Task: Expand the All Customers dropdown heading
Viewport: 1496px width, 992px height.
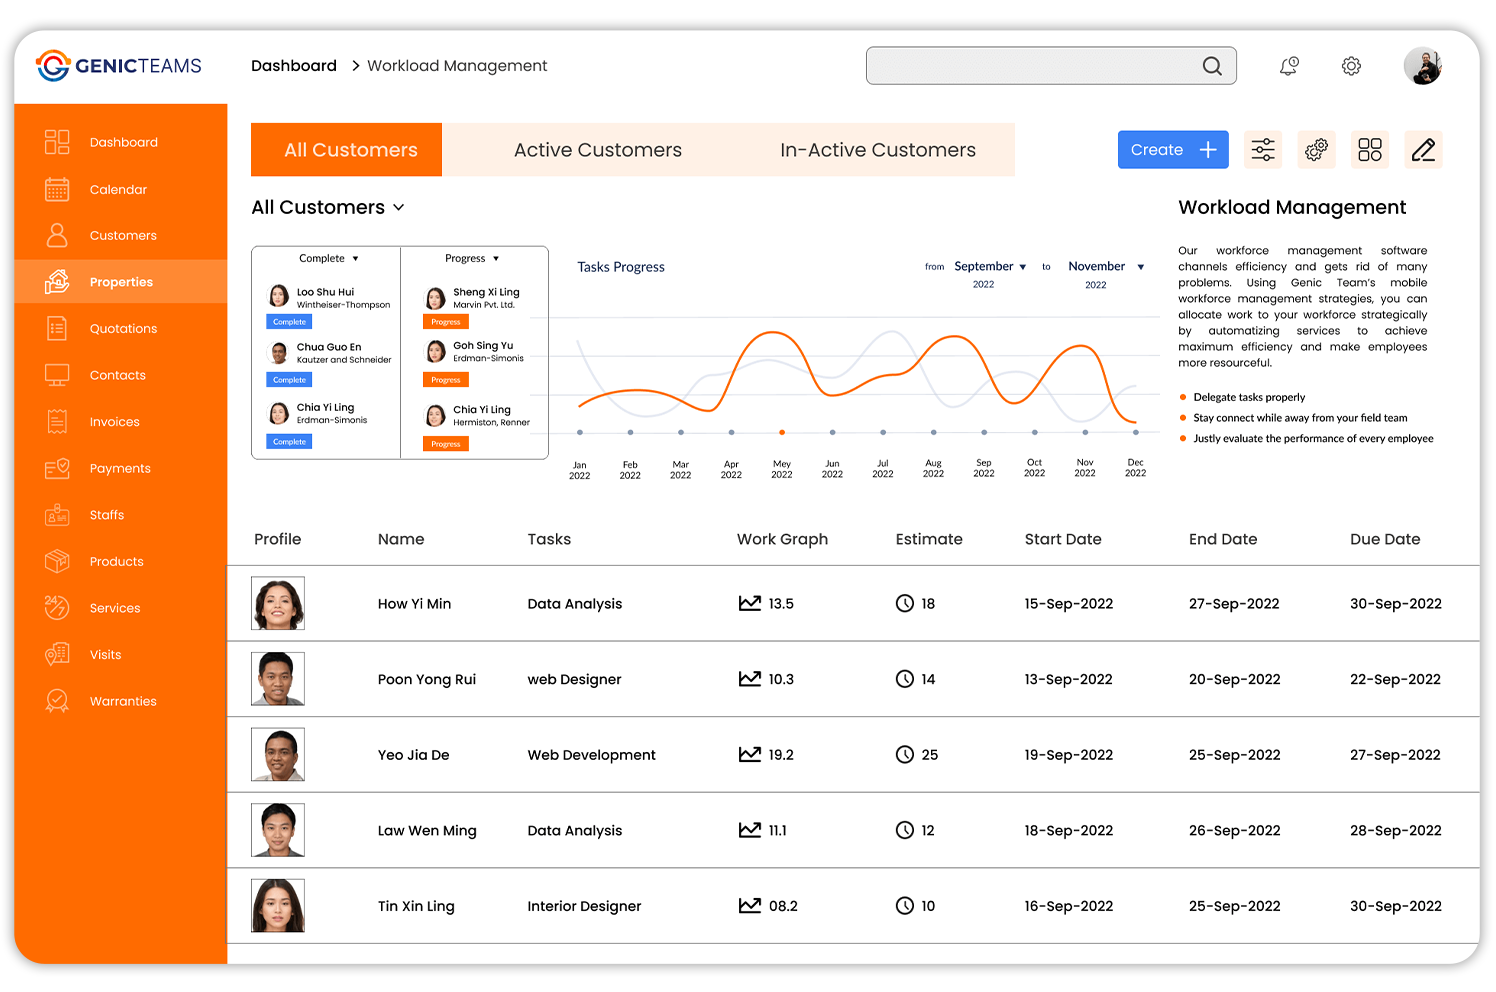Action: pyautogui.click(x=328, y=207)
